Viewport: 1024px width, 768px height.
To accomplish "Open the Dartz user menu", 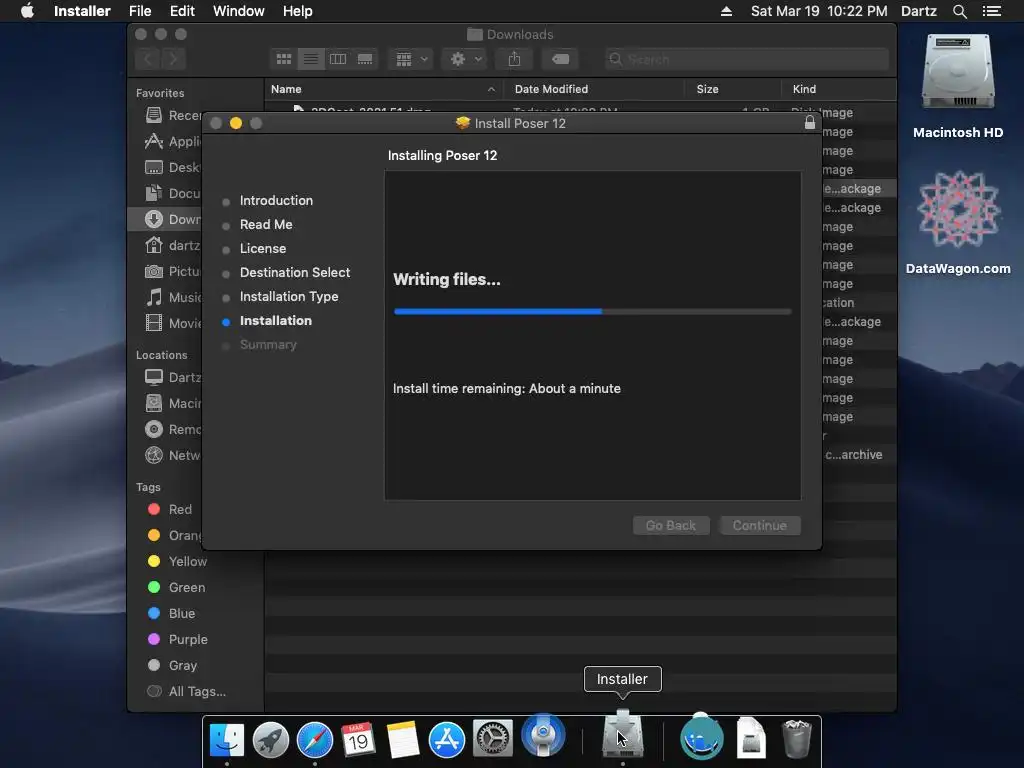I will coord(919,11).
